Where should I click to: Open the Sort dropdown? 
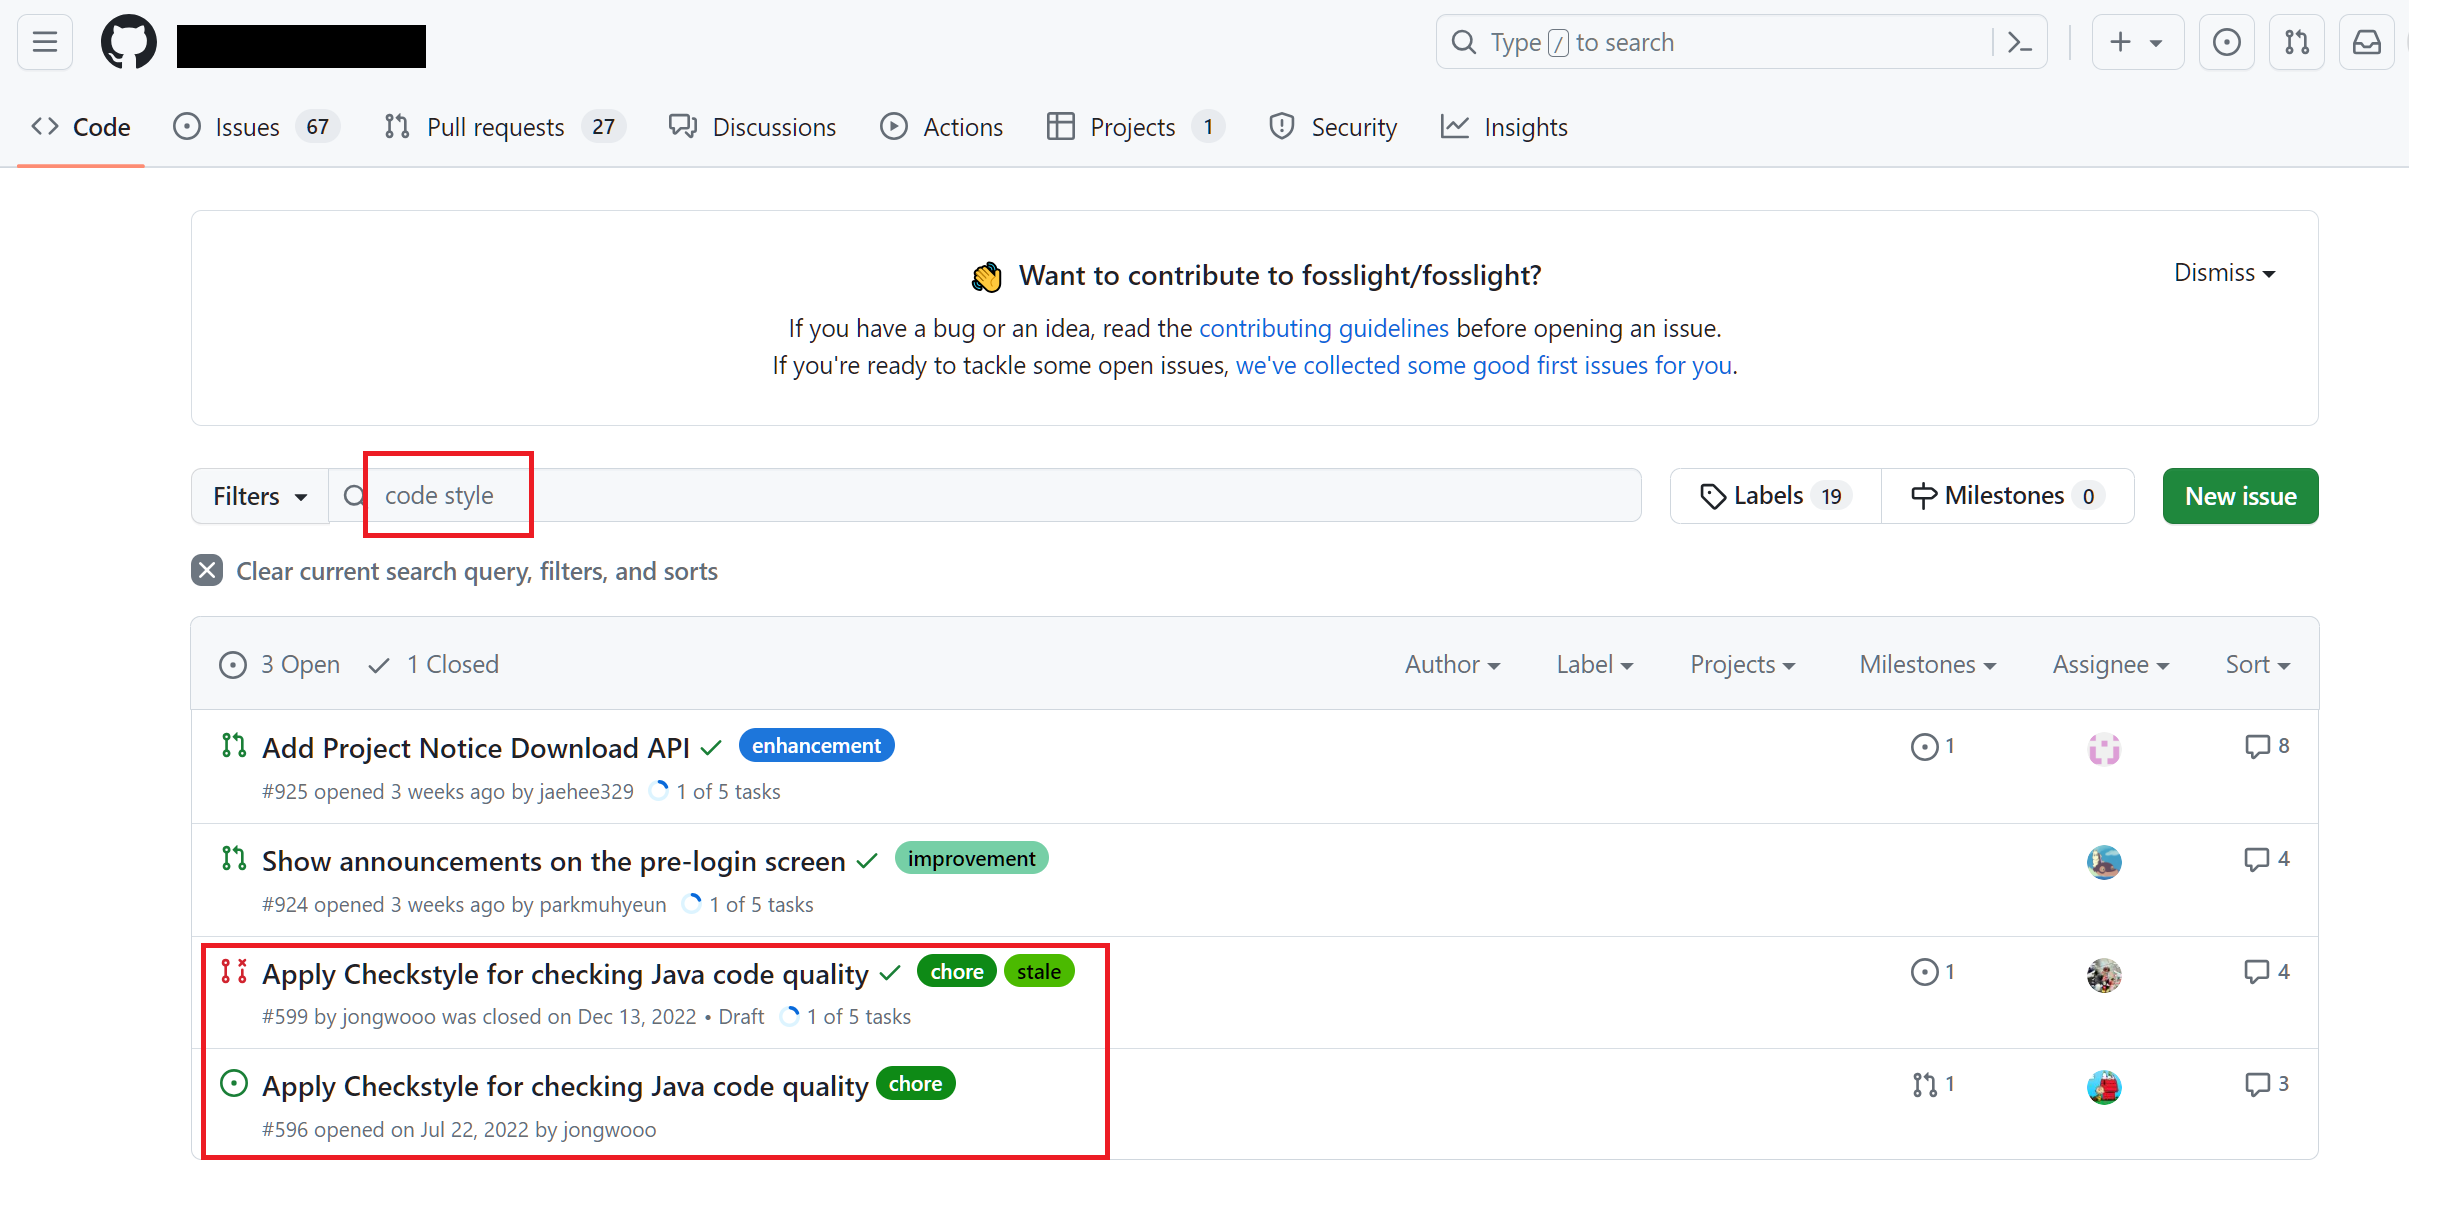click(2256, 665)
